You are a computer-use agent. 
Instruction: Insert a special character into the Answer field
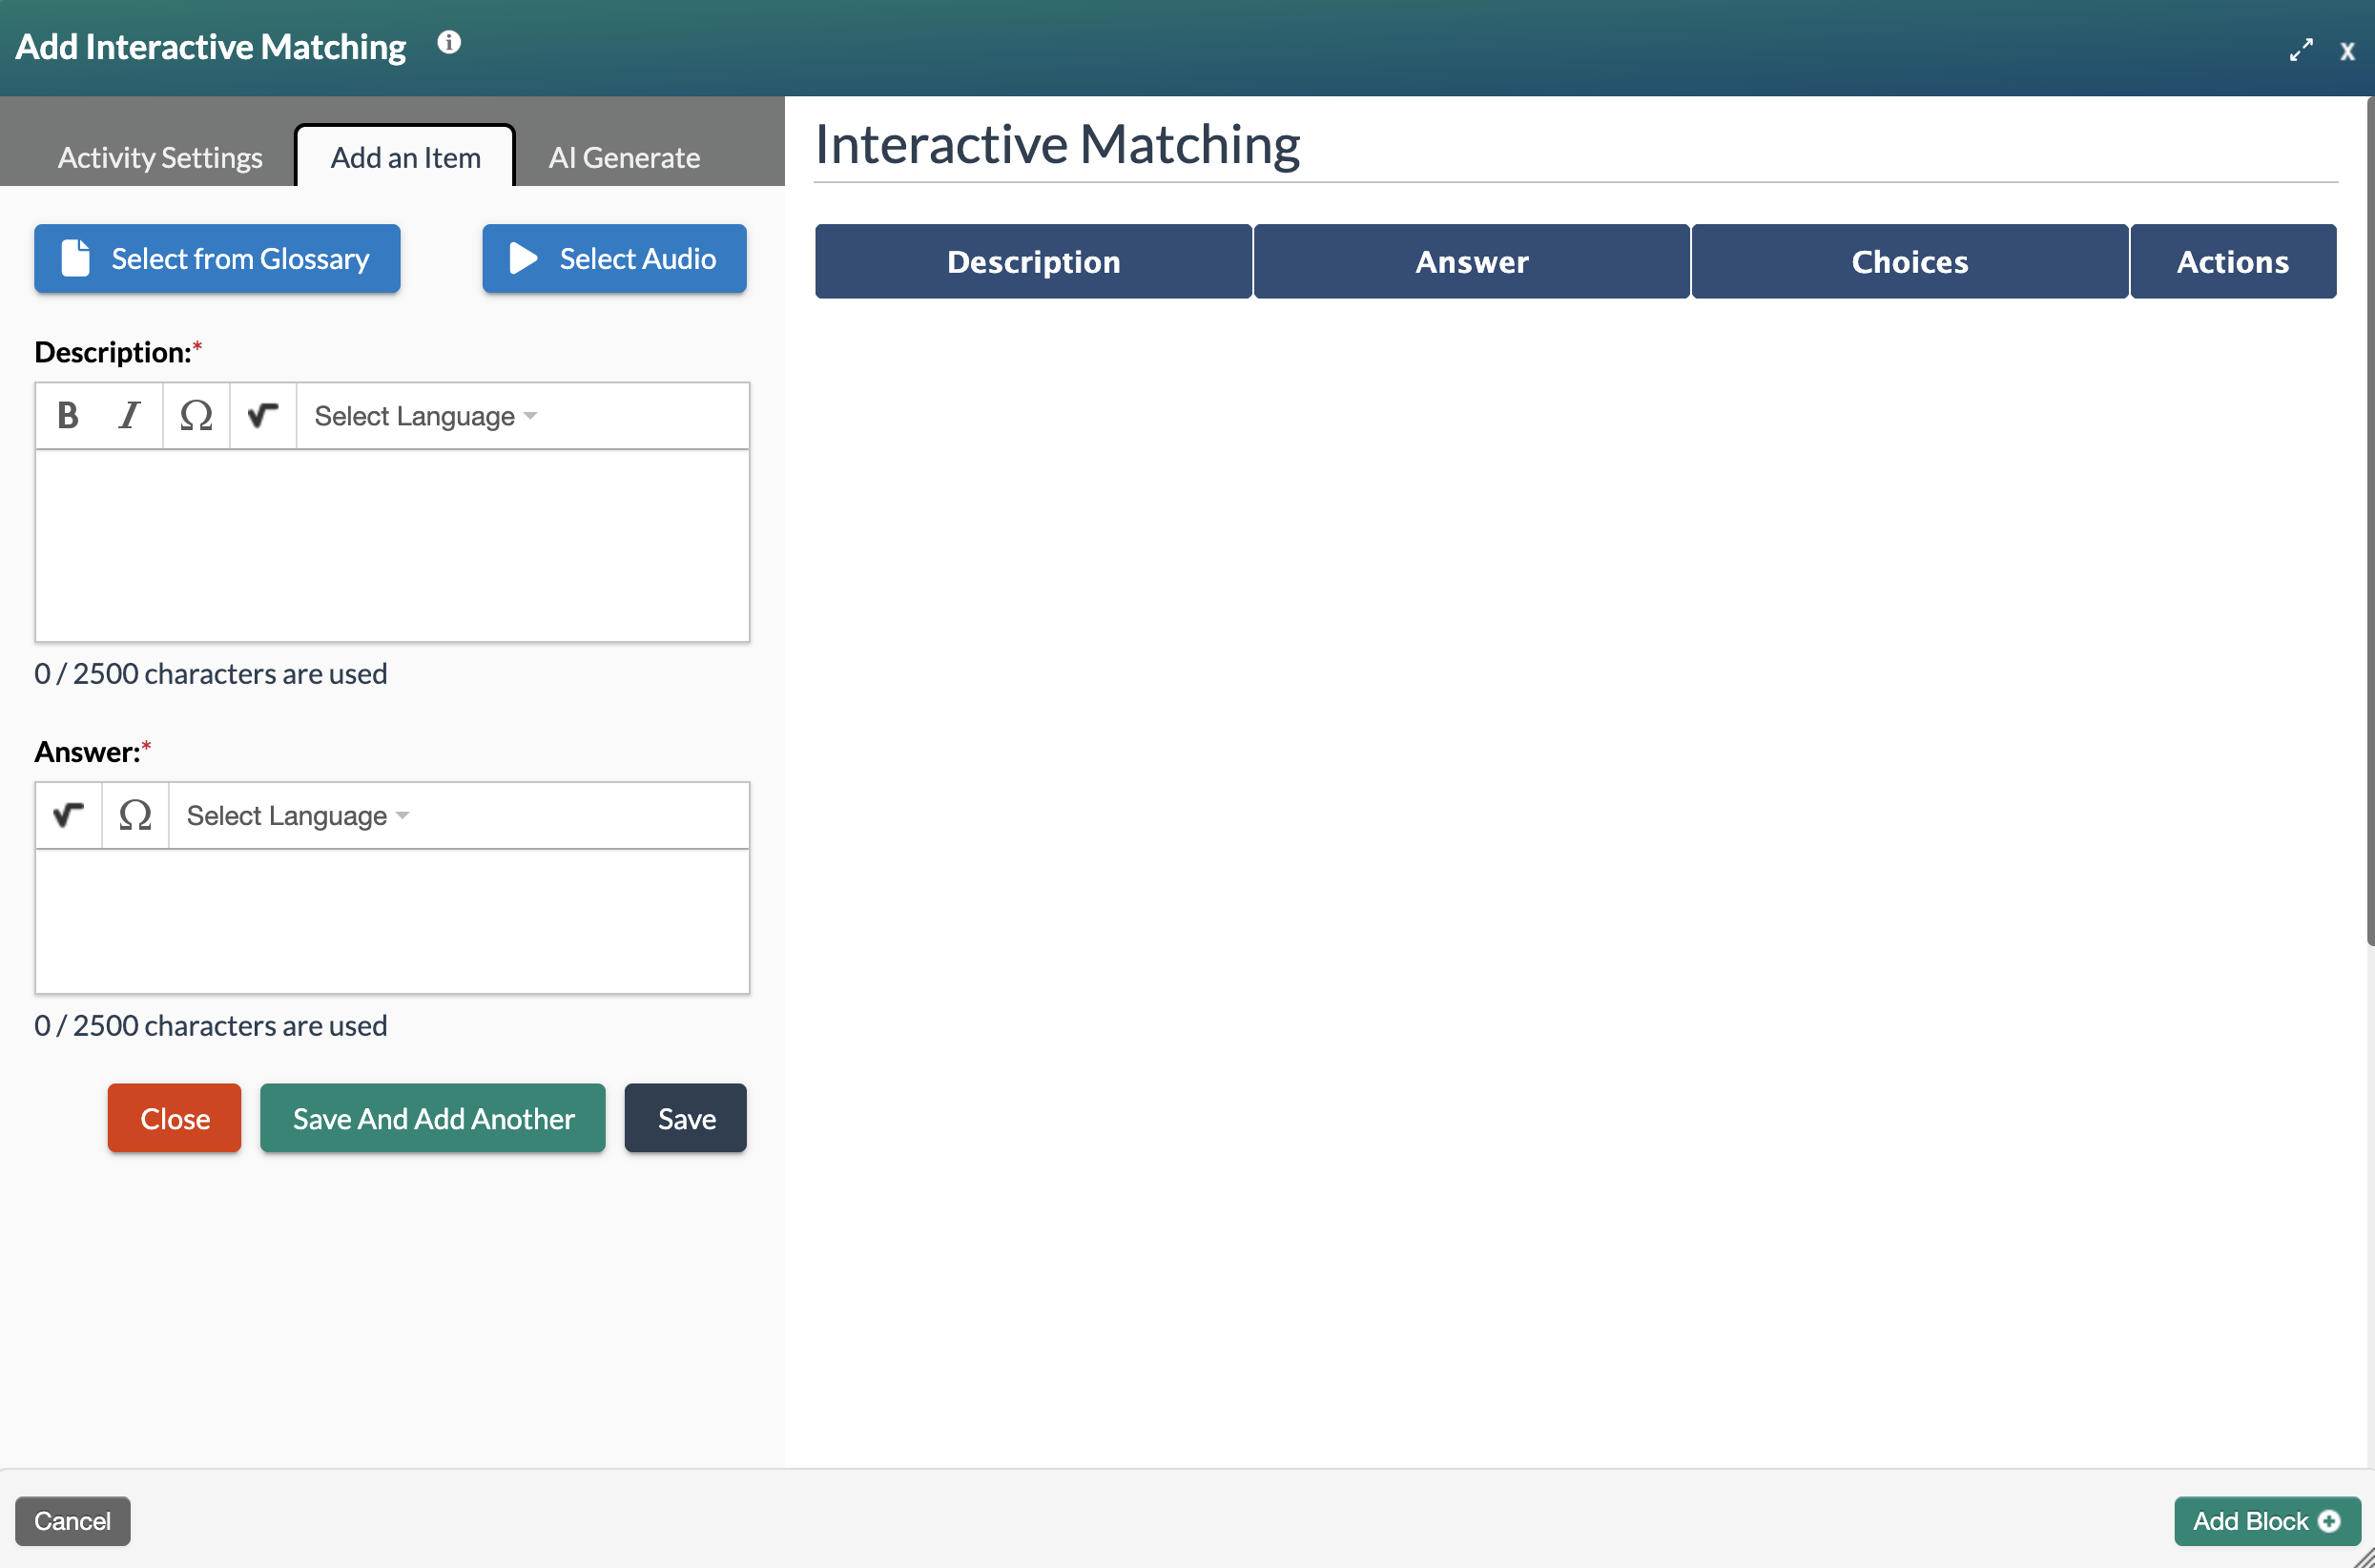(135, 815)
